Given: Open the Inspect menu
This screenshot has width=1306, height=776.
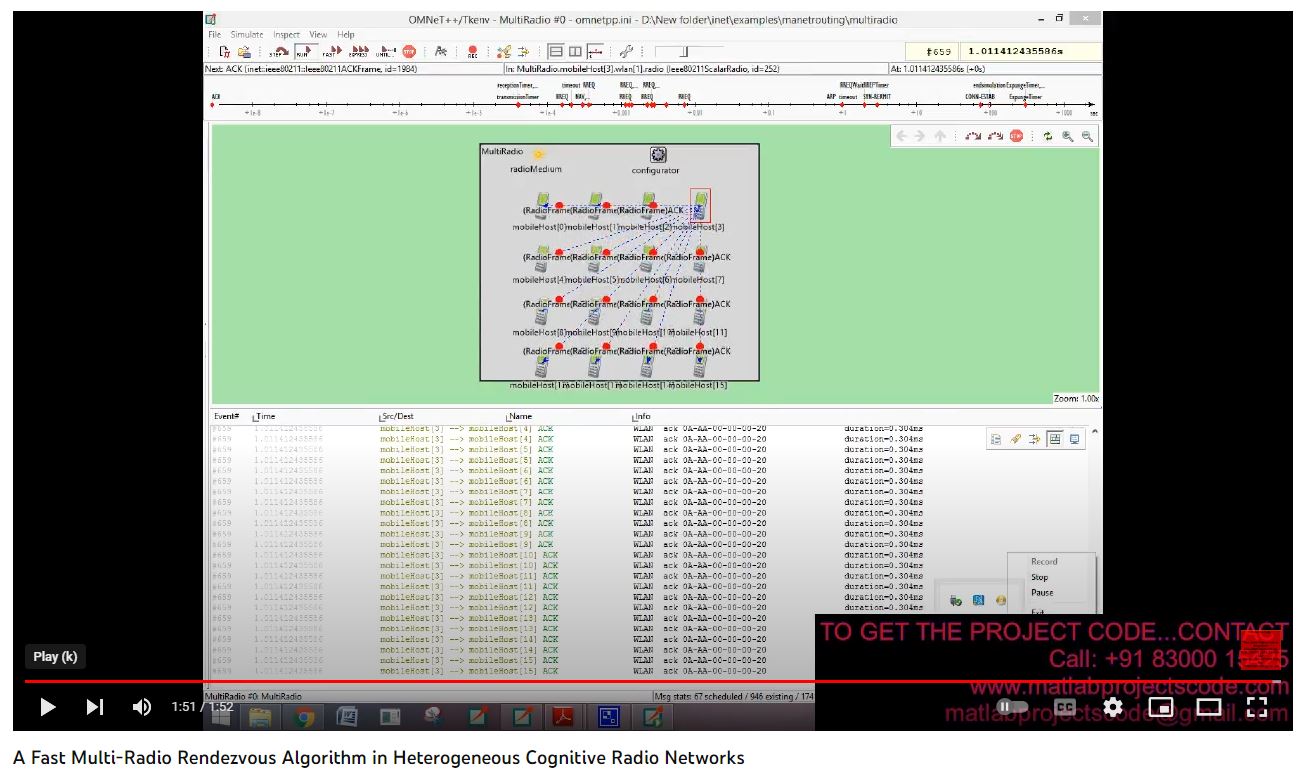Looking at the screenshot, I should tap(286, 34).
